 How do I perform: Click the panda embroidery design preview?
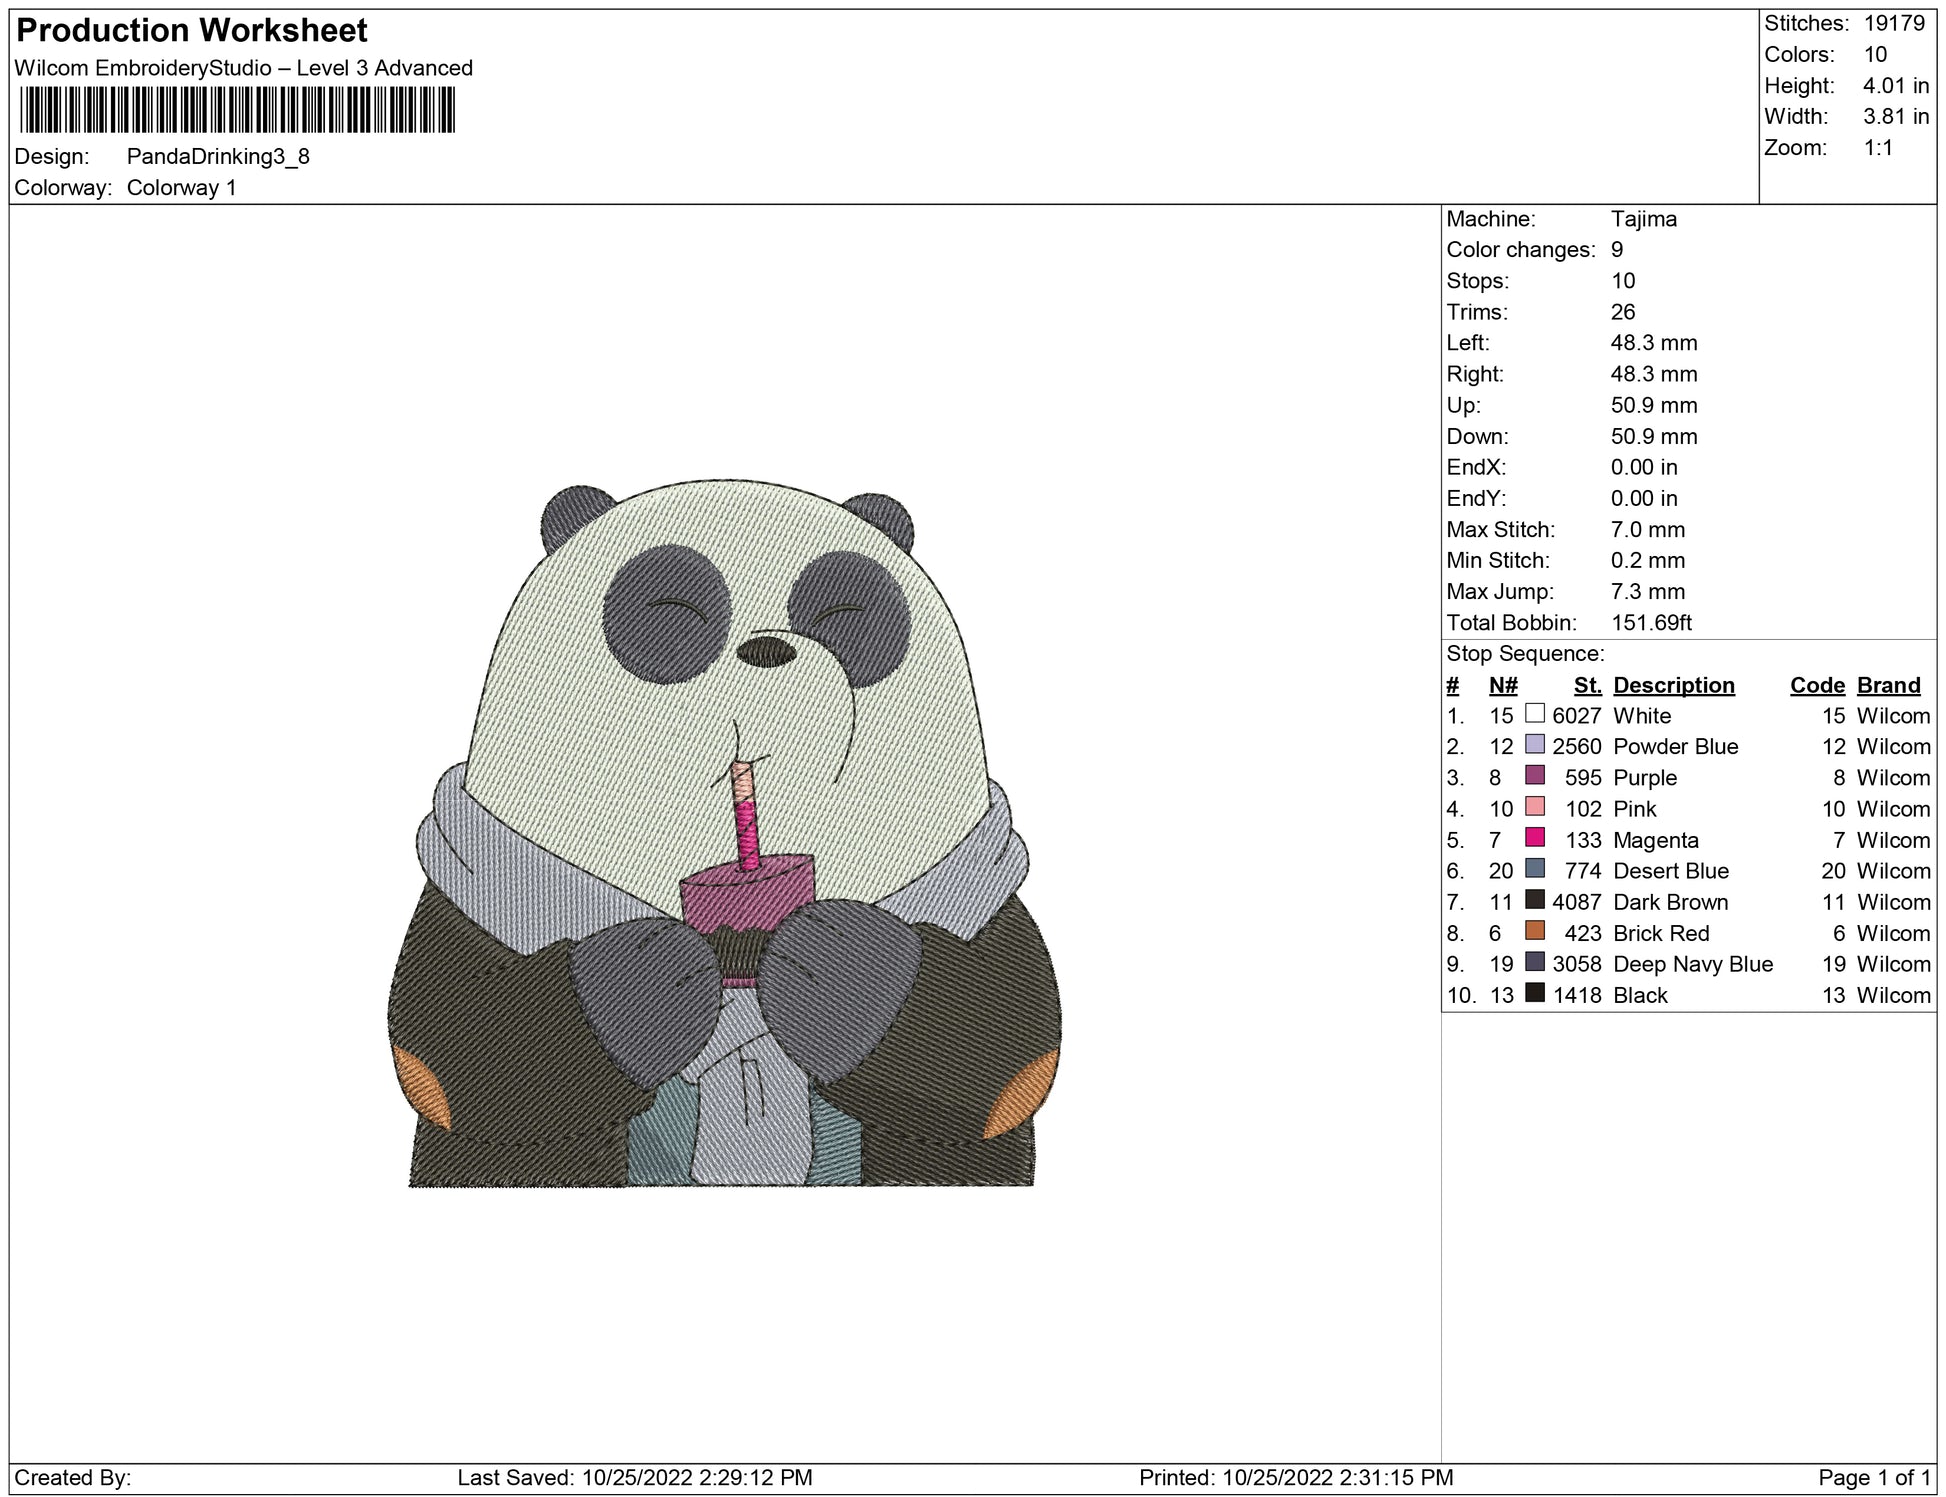[724, 835]
